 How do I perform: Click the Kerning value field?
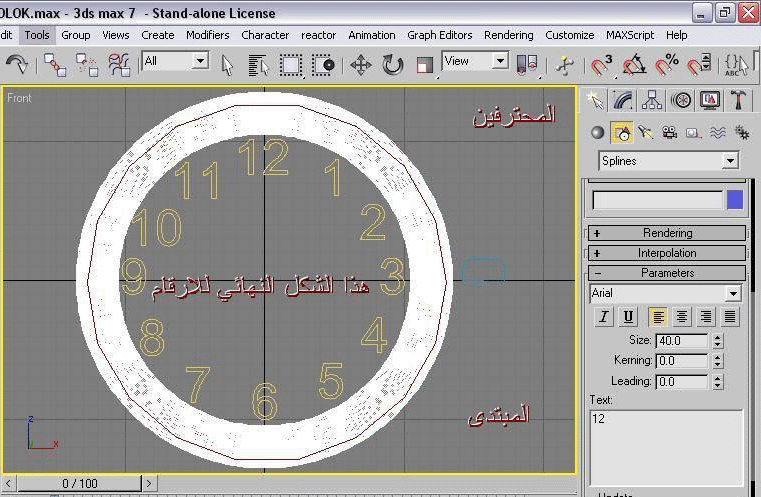[682, 361]
